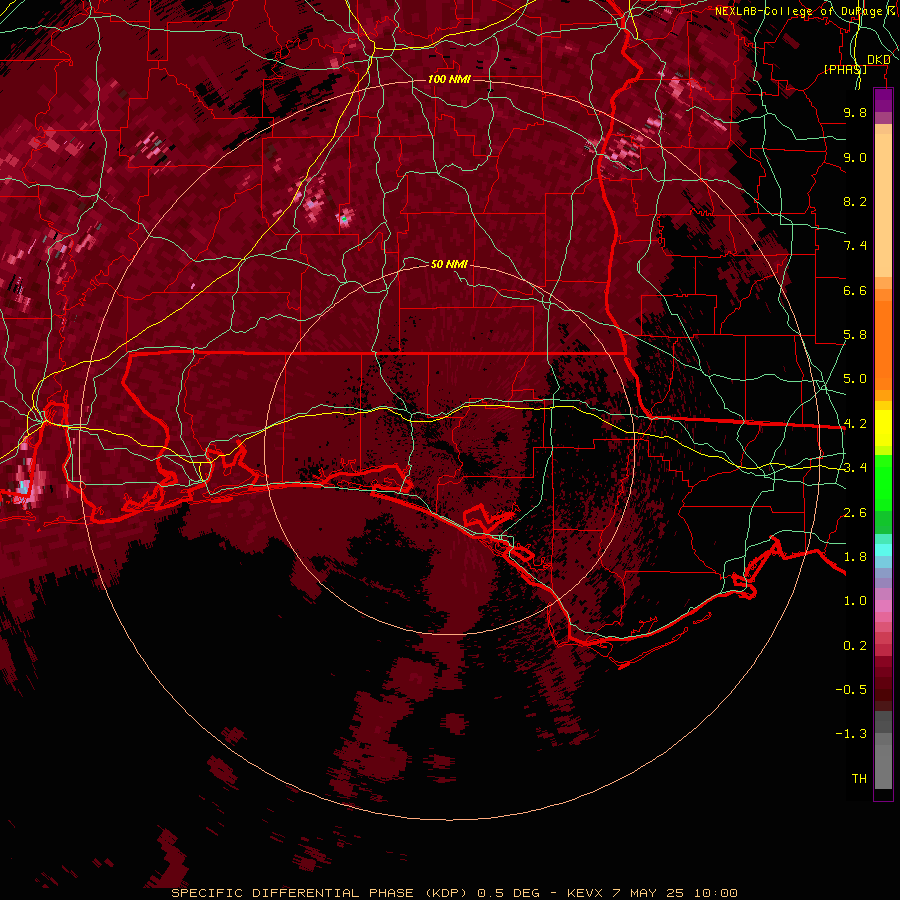Select the 1.0 legend value
Image resolution: width=900 pixels, height=900 pixels.
tap(855, 601)
